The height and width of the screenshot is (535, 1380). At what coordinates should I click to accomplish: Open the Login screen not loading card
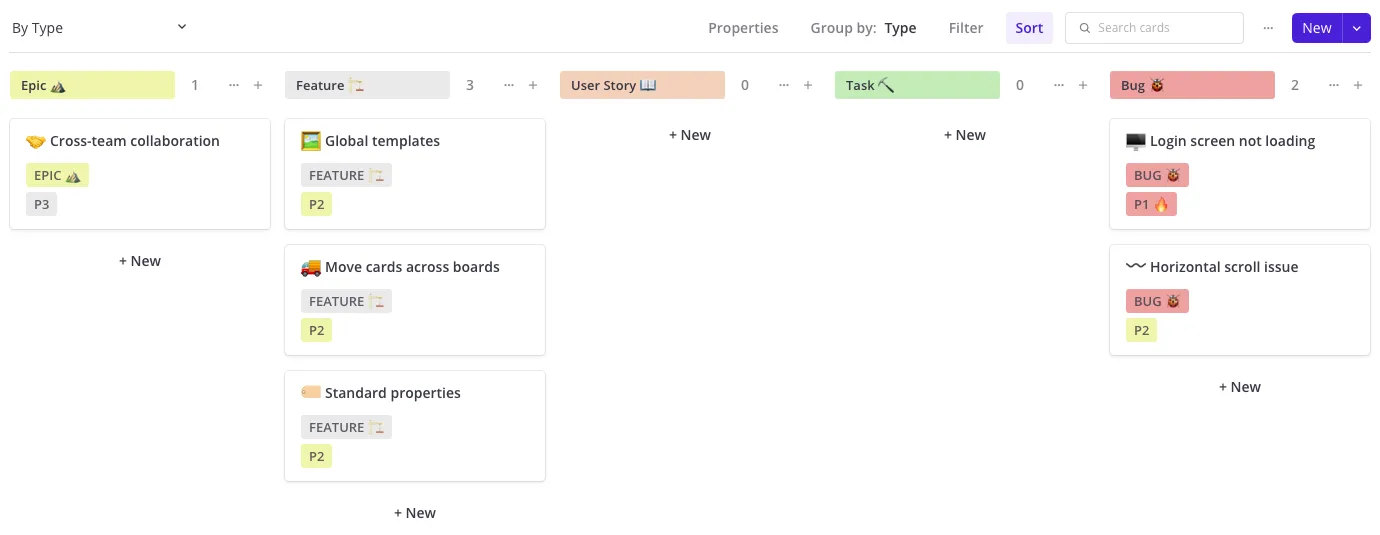point(1240,174)
